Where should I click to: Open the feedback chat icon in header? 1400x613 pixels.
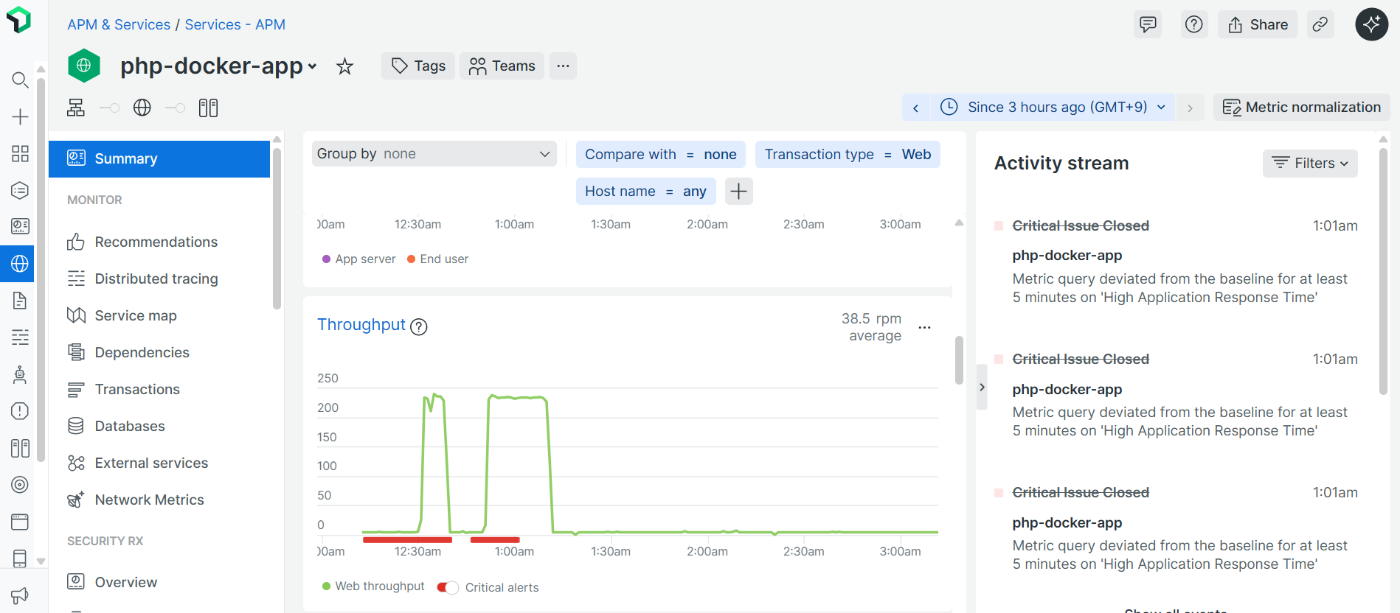point(1148,25)
